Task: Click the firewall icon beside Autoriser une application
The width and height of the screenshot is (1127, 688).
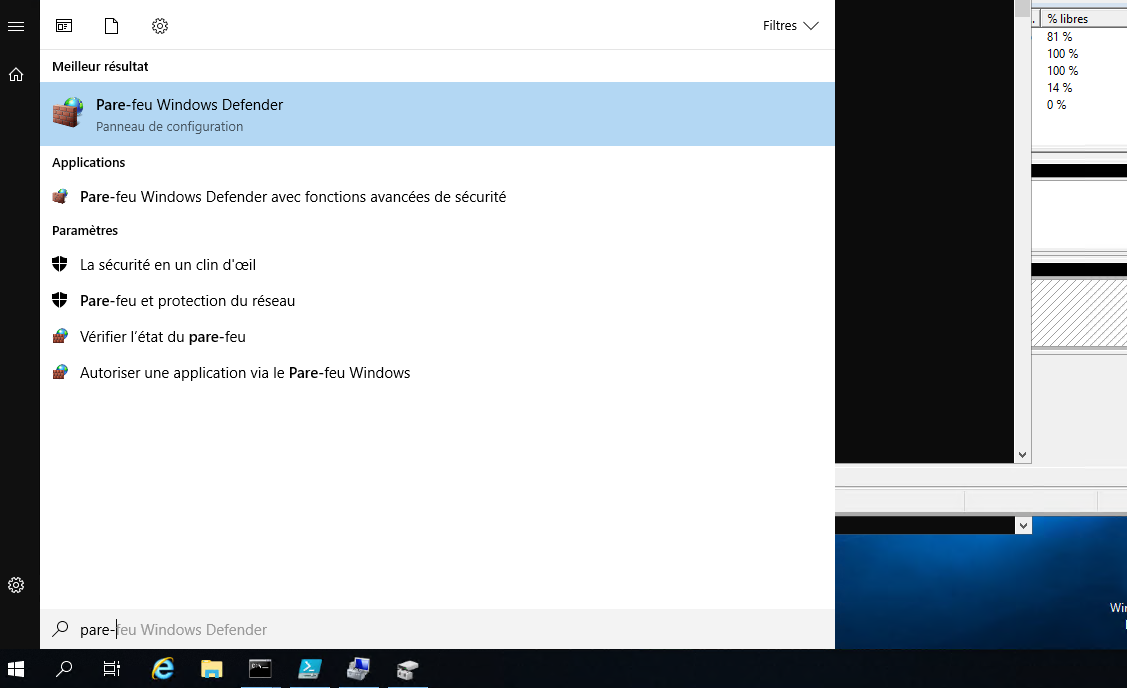Action: pos(60,372)
